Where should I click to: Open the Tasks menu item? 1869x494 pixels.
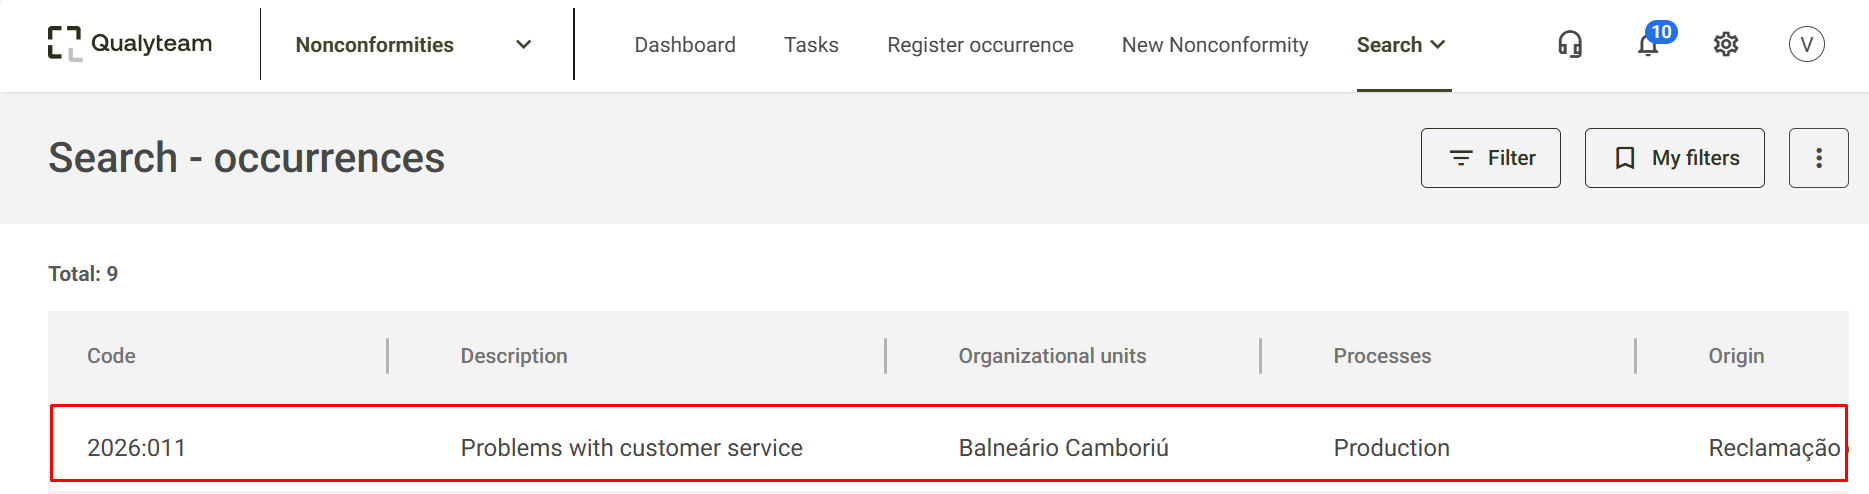click(811, 45)
